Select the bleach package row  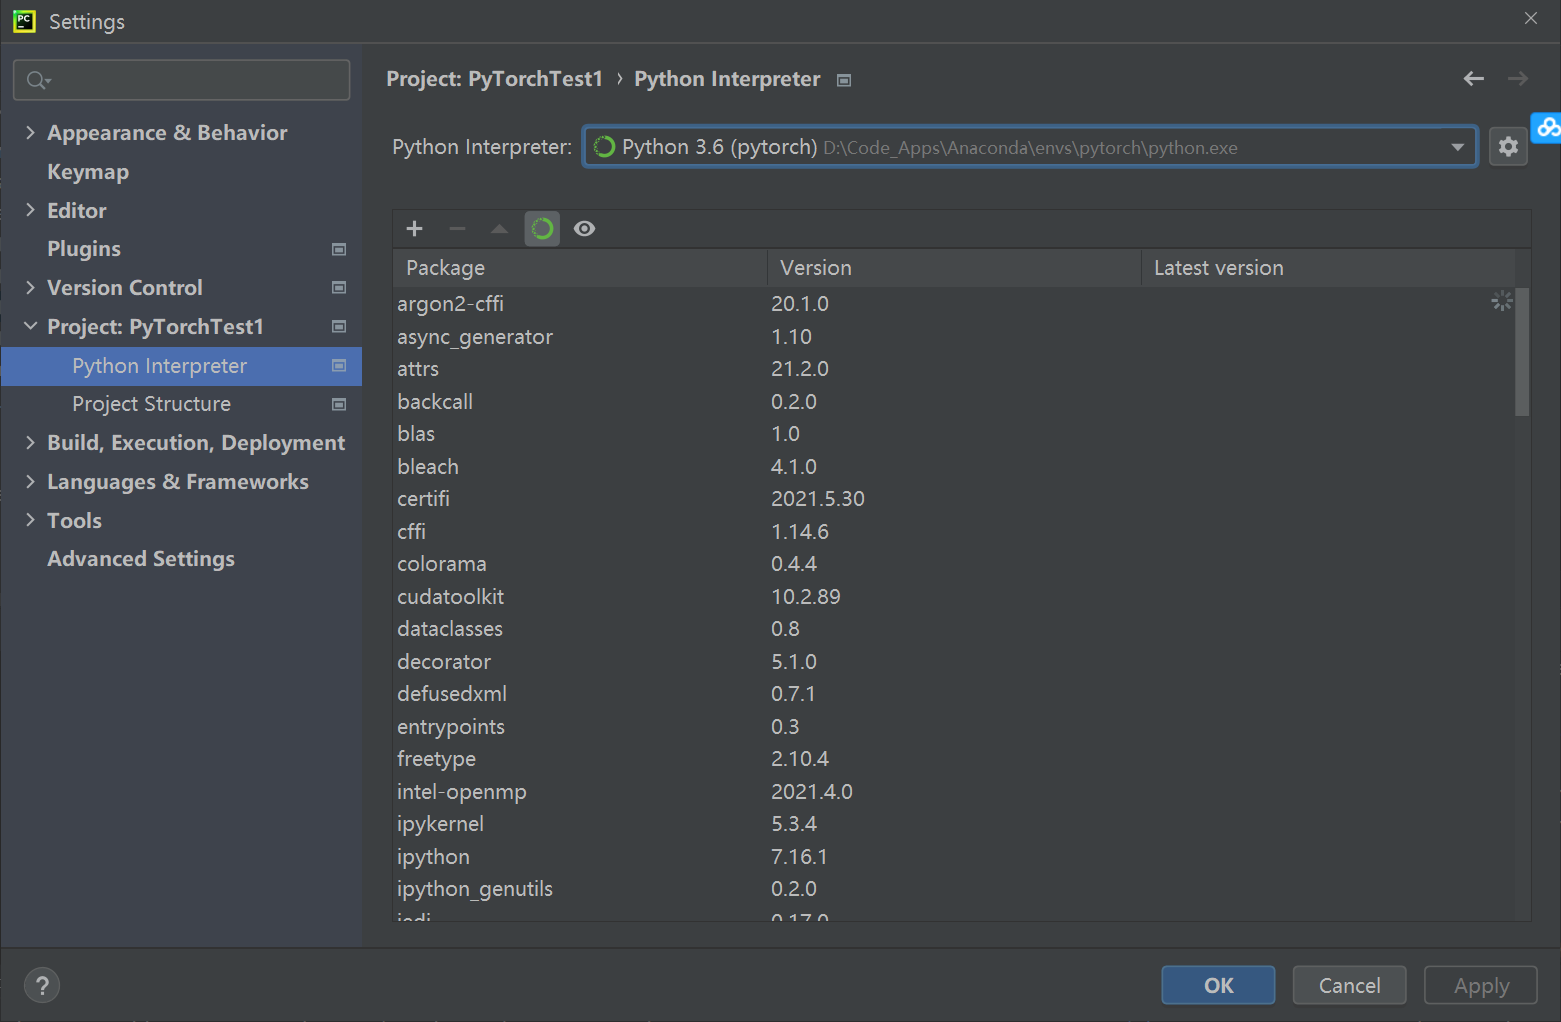(954, 467)
